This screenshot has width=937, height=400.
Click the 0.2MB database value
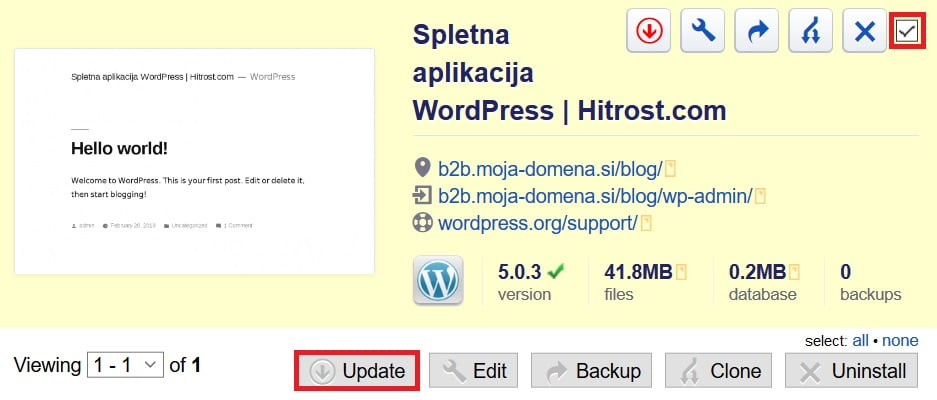point(757,272)
